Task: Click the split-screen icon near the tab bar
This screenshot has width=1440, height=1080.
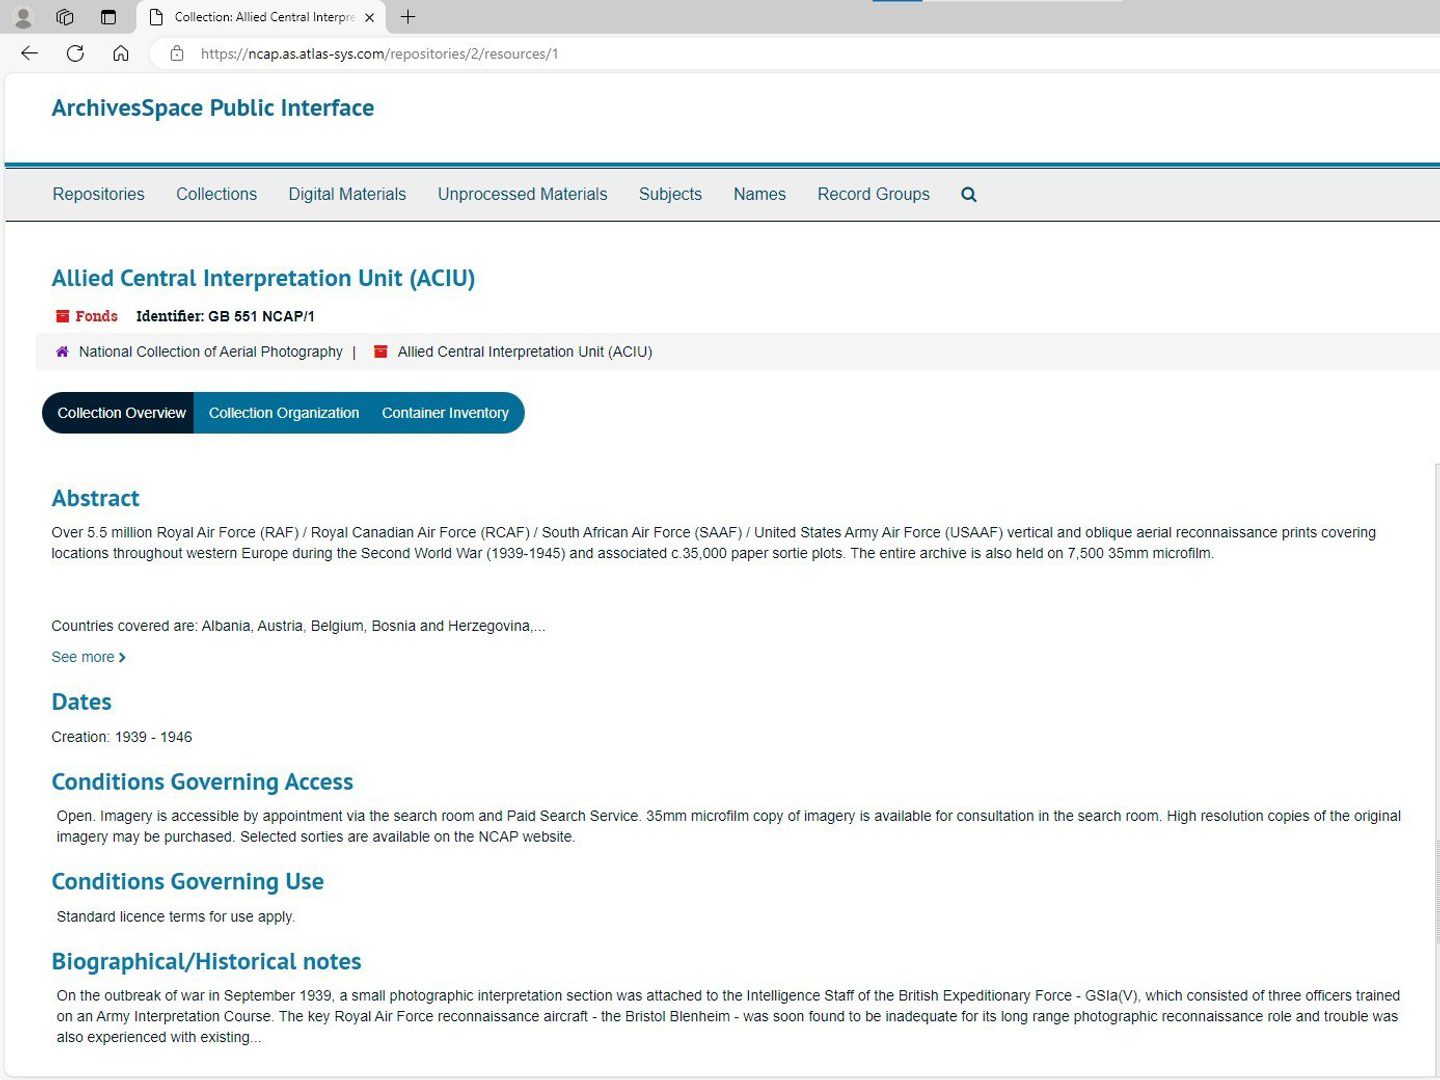Action: click(64, 16)
